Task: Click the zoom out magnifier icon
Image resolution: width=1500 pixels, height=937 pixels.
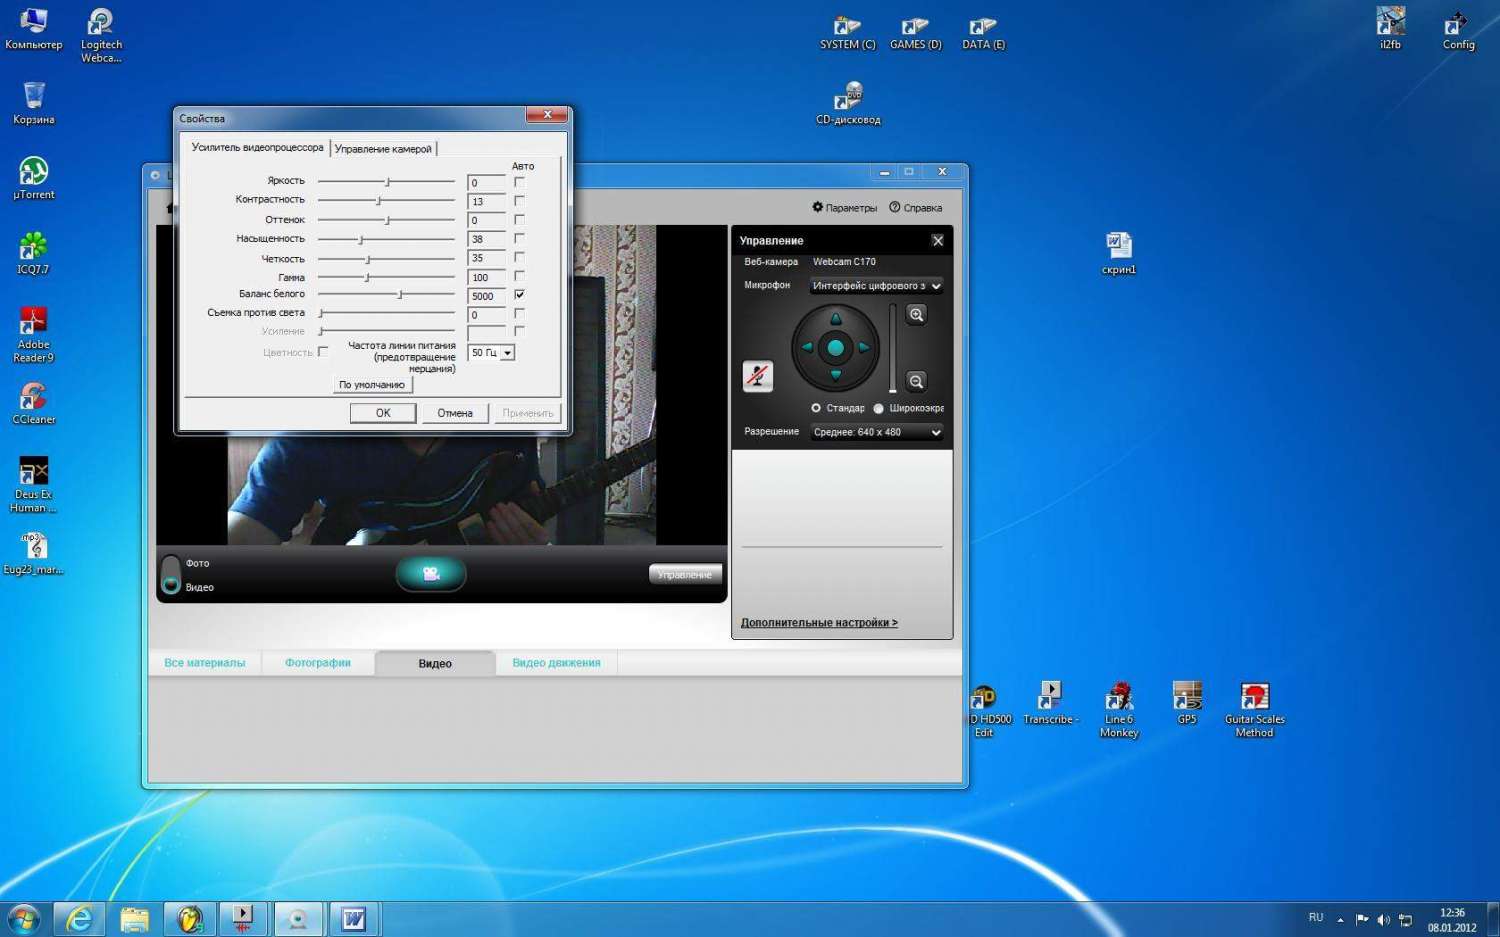Action: tap(916, 381)
